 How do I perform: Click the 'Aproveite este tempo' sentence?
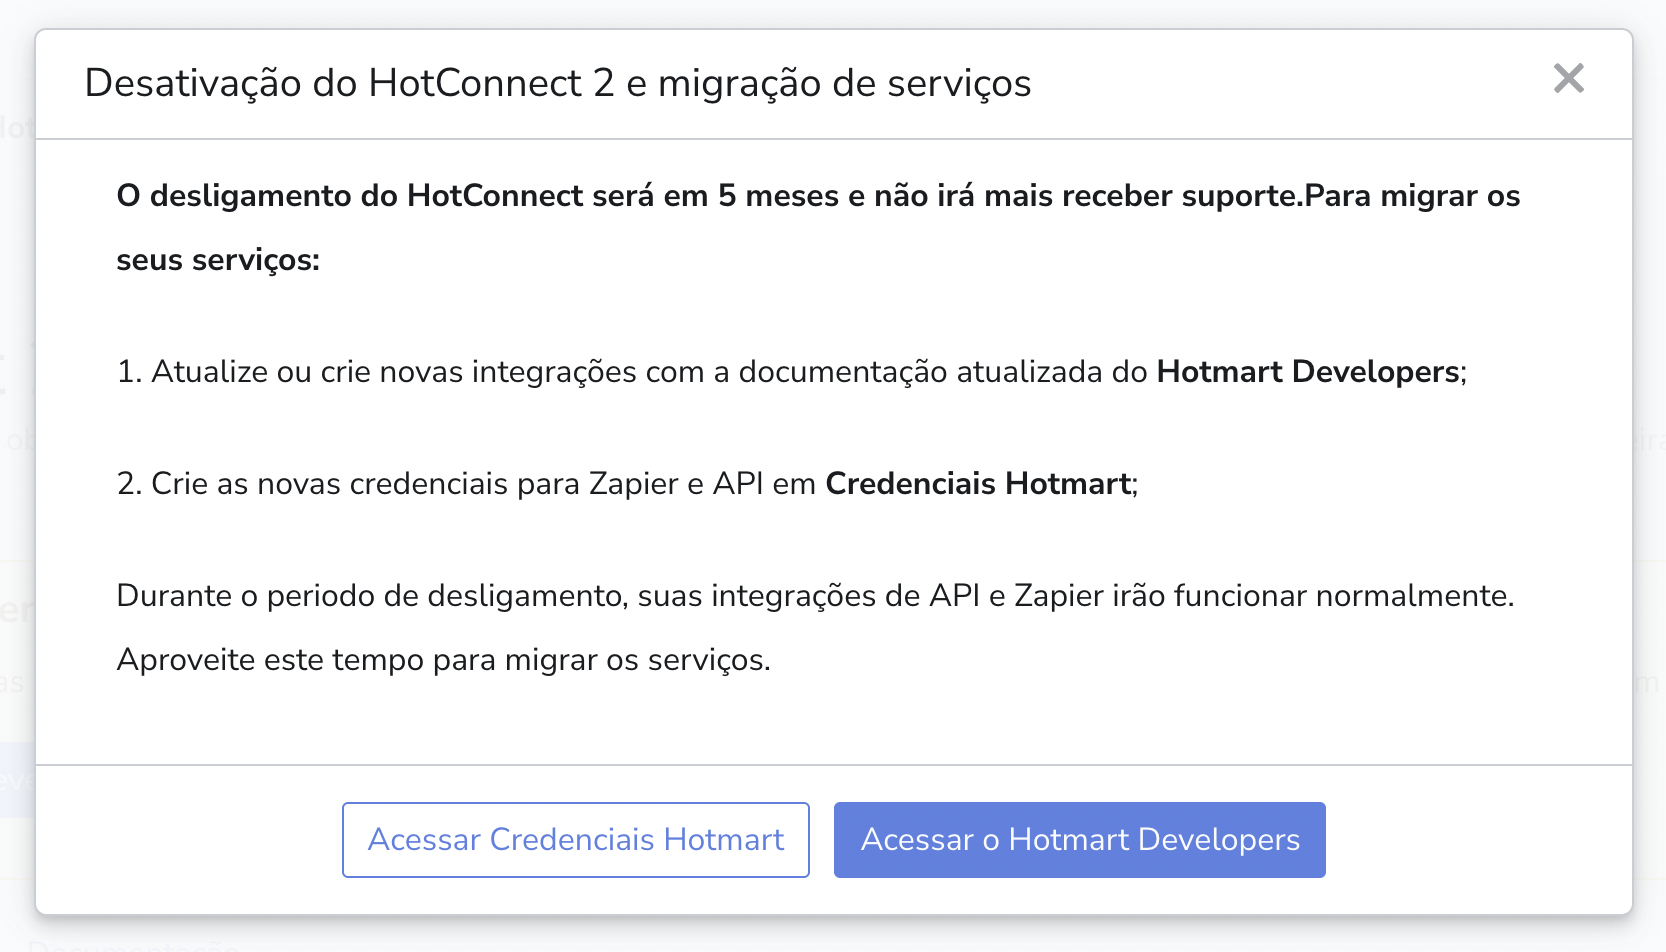click(x=444, y=660)
